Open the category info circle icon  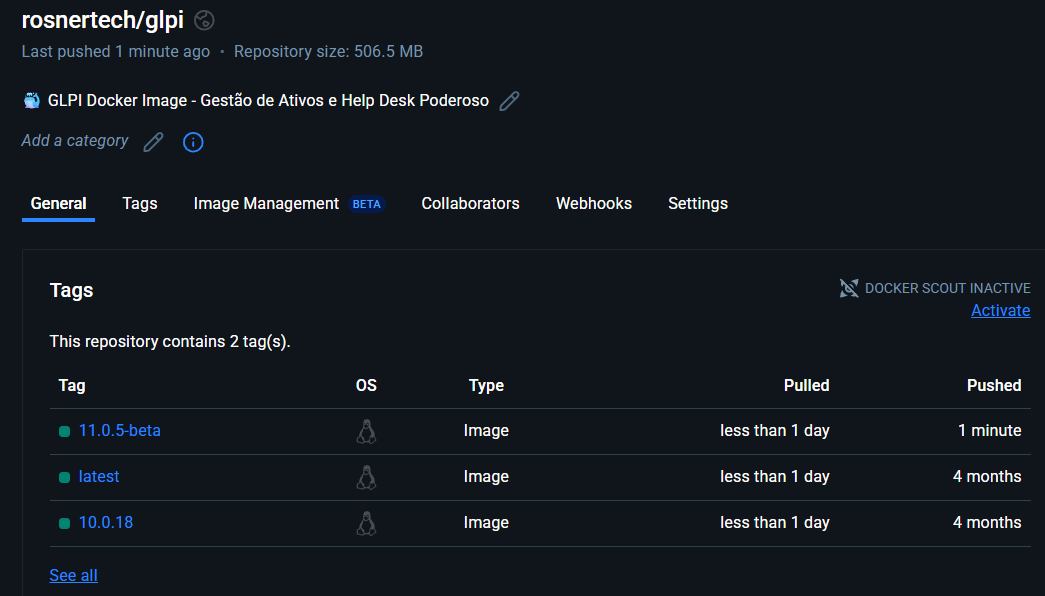[x=193, y=142]
